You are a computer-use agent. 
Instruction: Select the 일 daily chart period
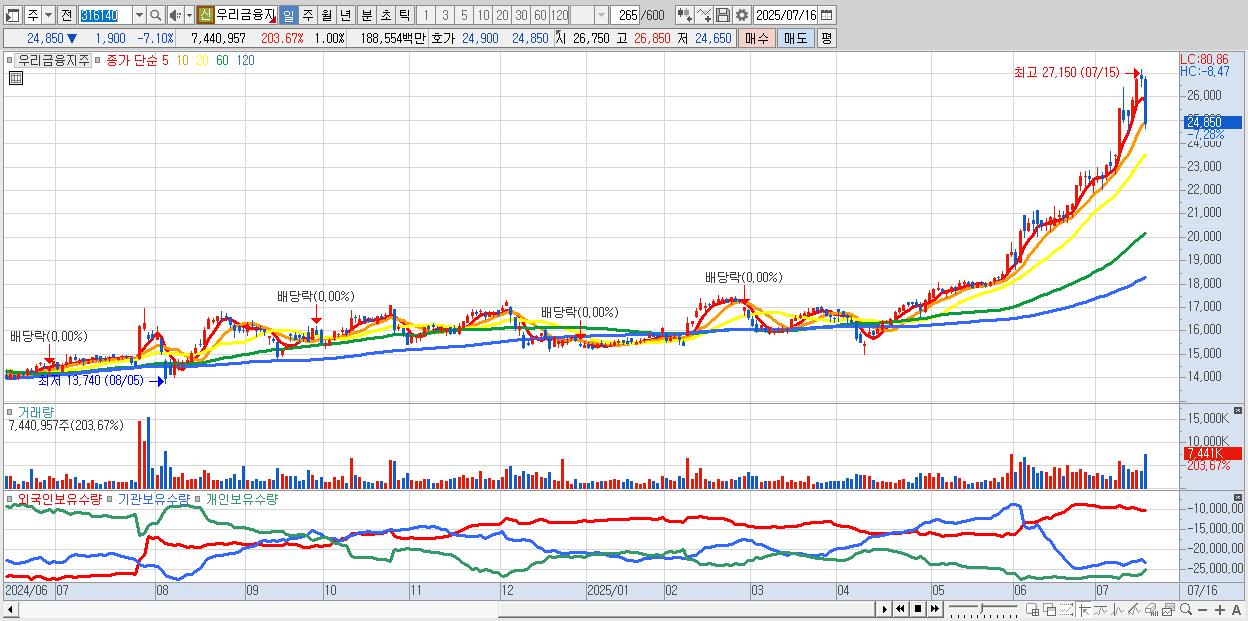[288, 16]
